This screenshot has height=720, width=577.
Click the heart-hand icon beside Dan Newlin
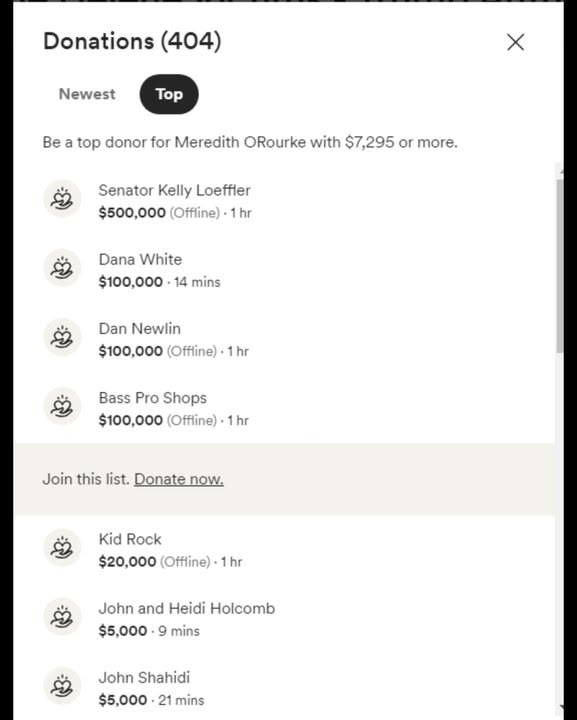[62, 338]
